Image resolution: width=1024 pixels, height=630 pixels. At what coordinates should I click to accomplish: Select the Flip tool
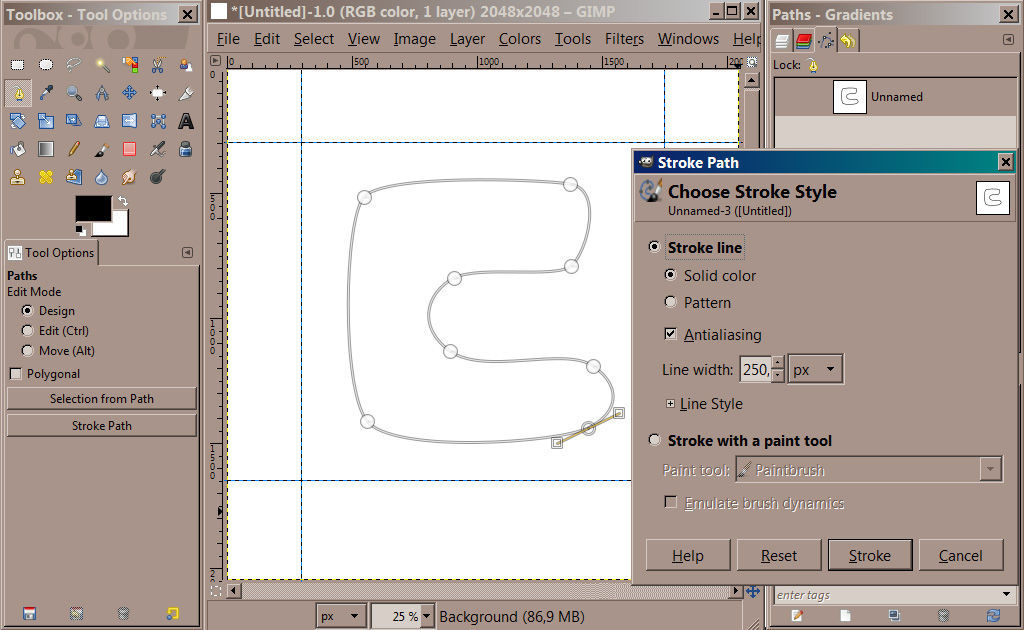coord(130,121)
